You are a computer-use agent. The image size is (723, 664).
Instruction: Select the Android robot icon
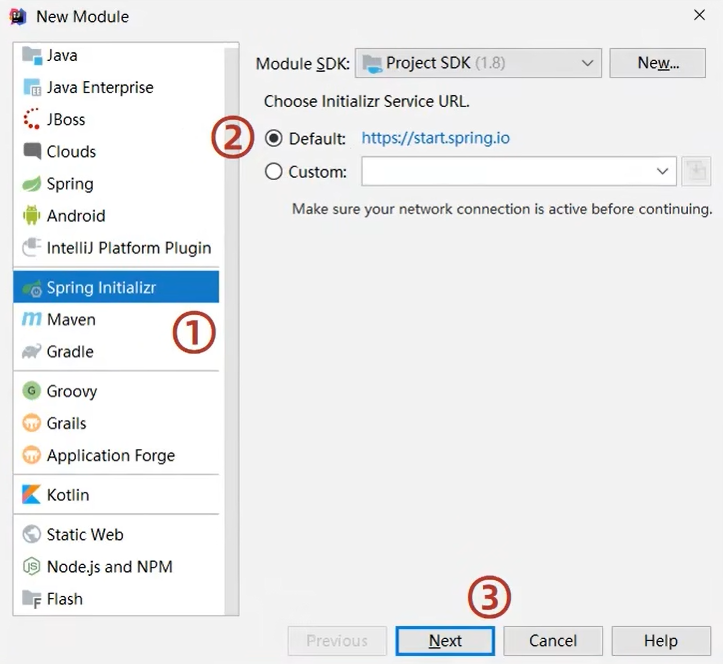point(31,215)
